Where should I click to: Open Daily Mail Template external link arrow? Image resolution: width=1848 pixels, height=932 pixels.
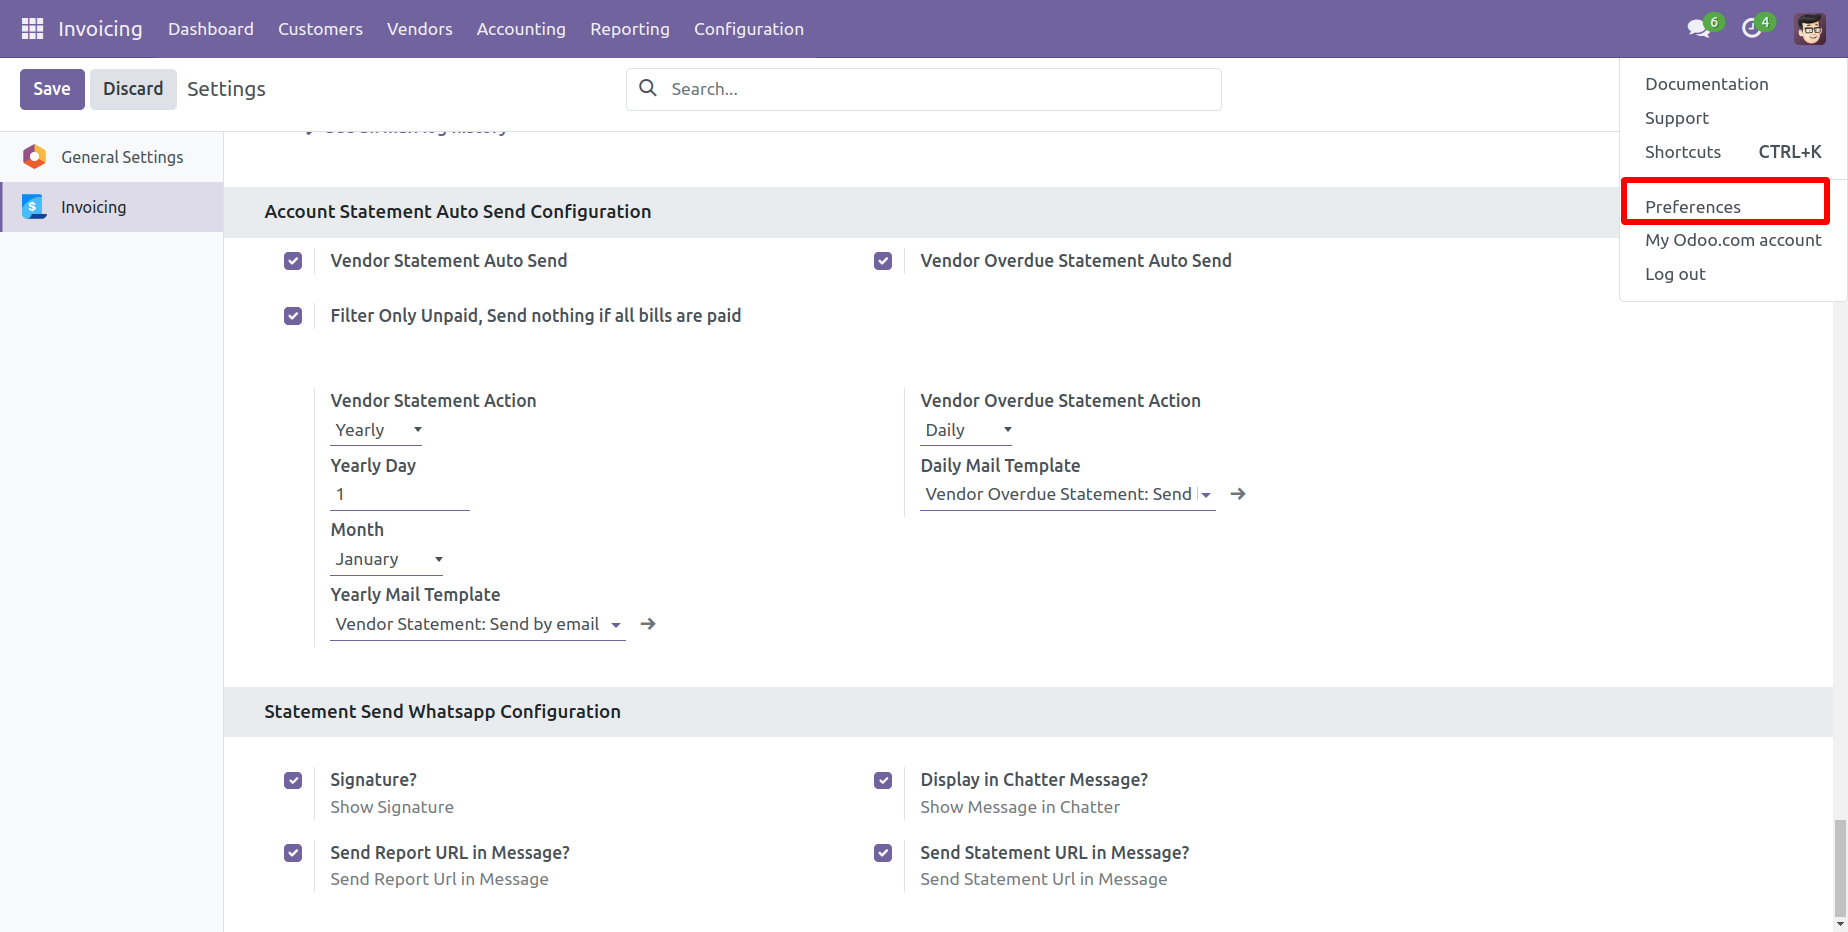pos(1238,494)
